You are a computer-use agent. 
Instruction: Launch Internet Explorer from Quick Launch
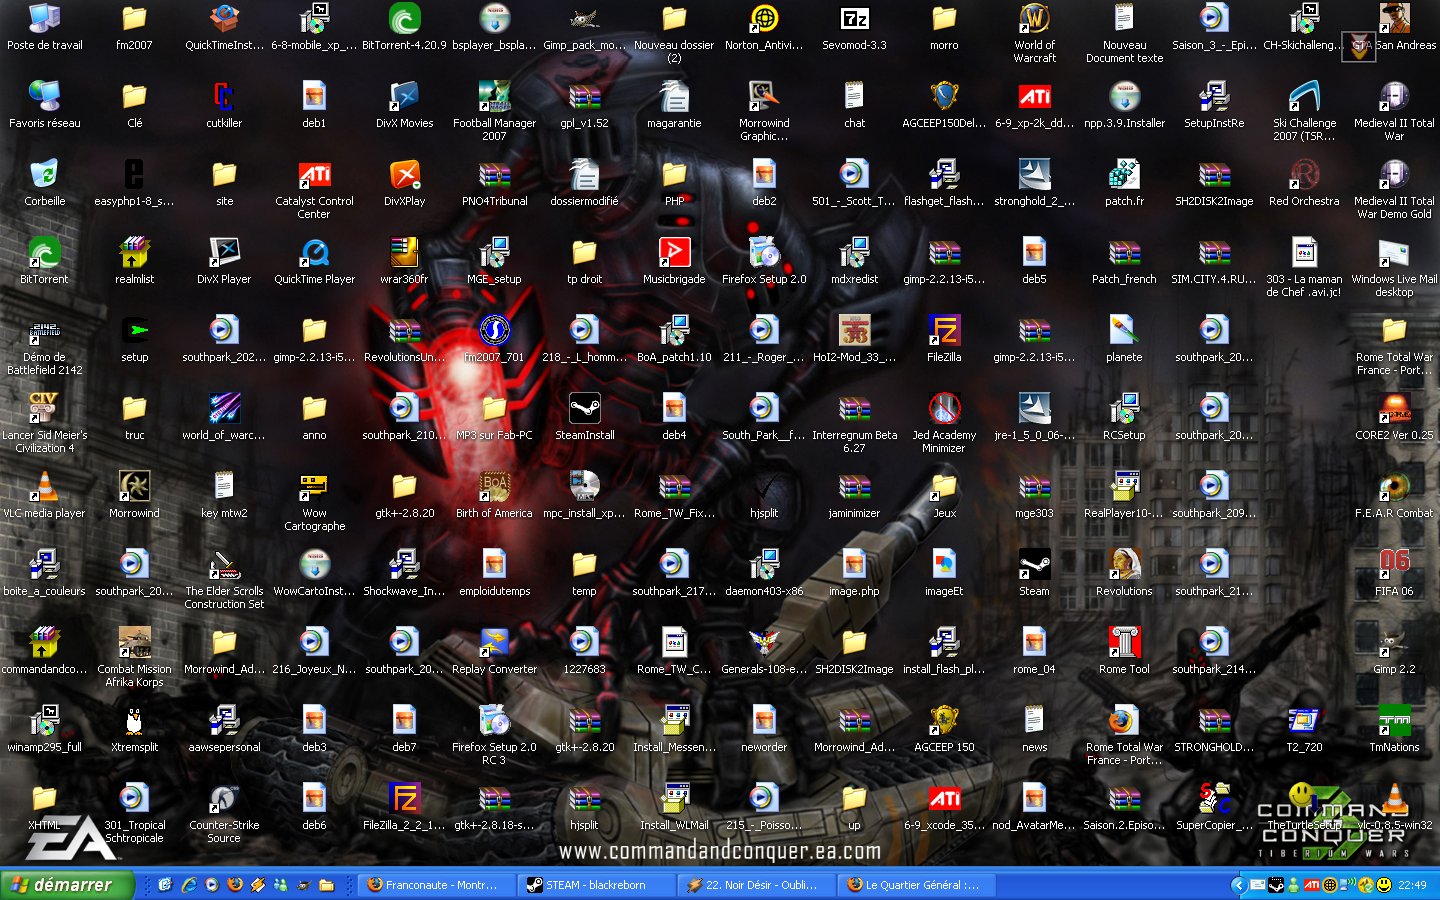point(188,885)
